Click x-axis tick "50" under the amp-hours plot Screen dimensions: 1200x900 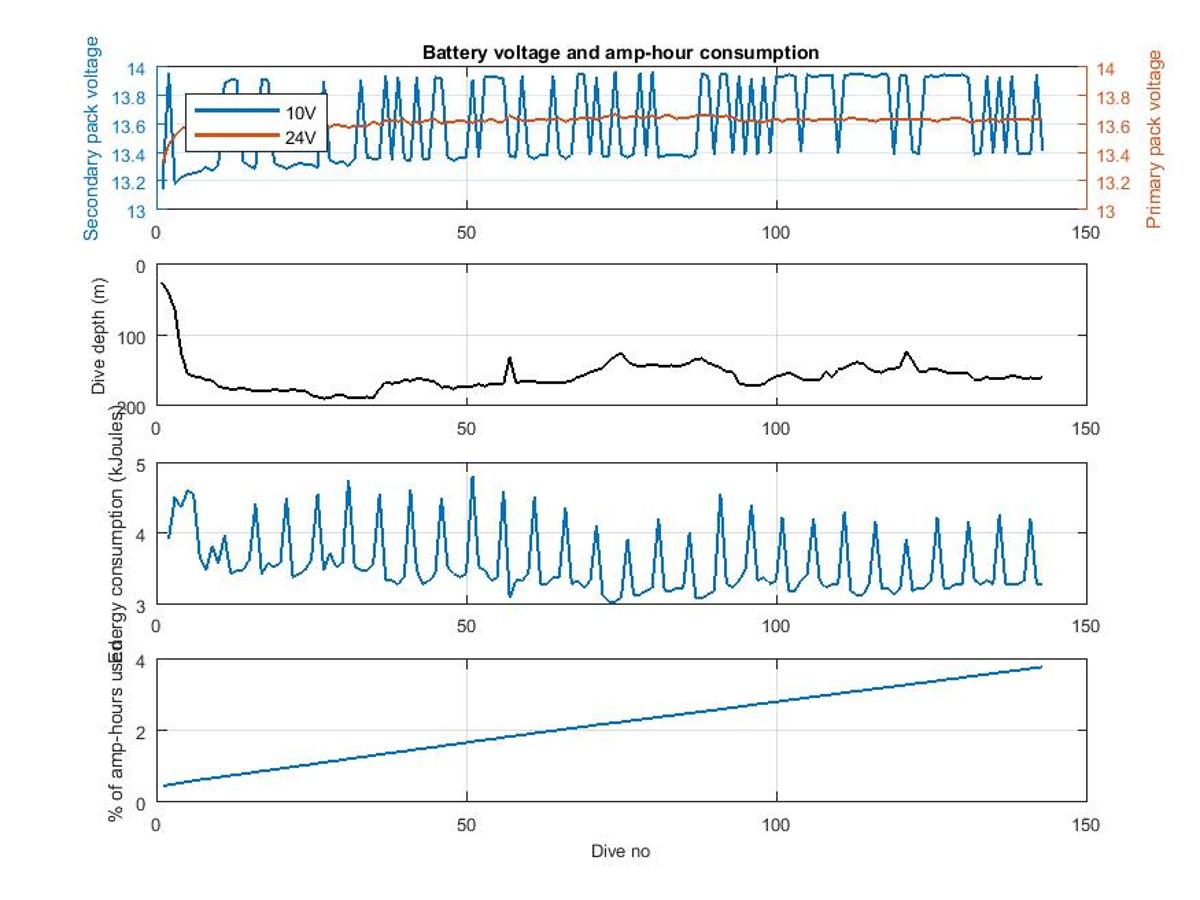[x=466, y=823]
